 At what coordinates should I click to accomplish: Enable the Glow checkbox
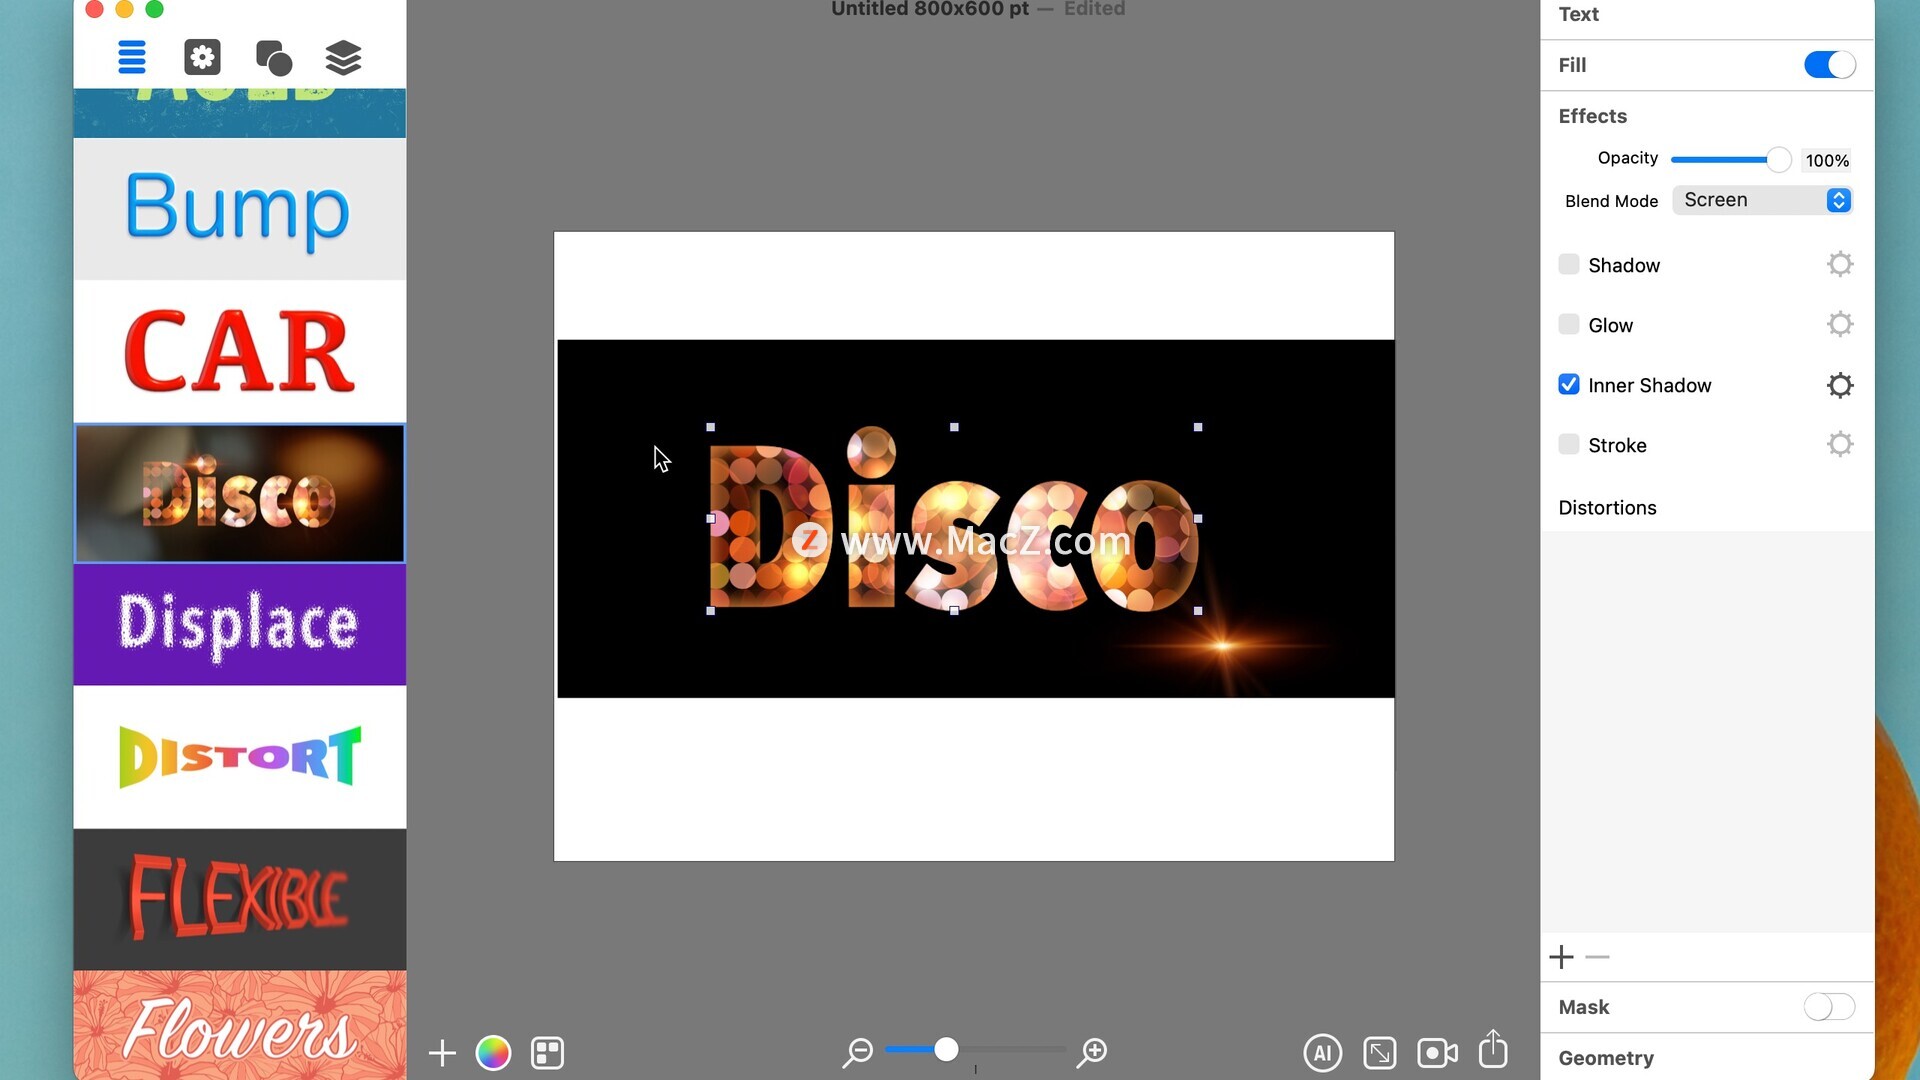tap(1569, 325)
